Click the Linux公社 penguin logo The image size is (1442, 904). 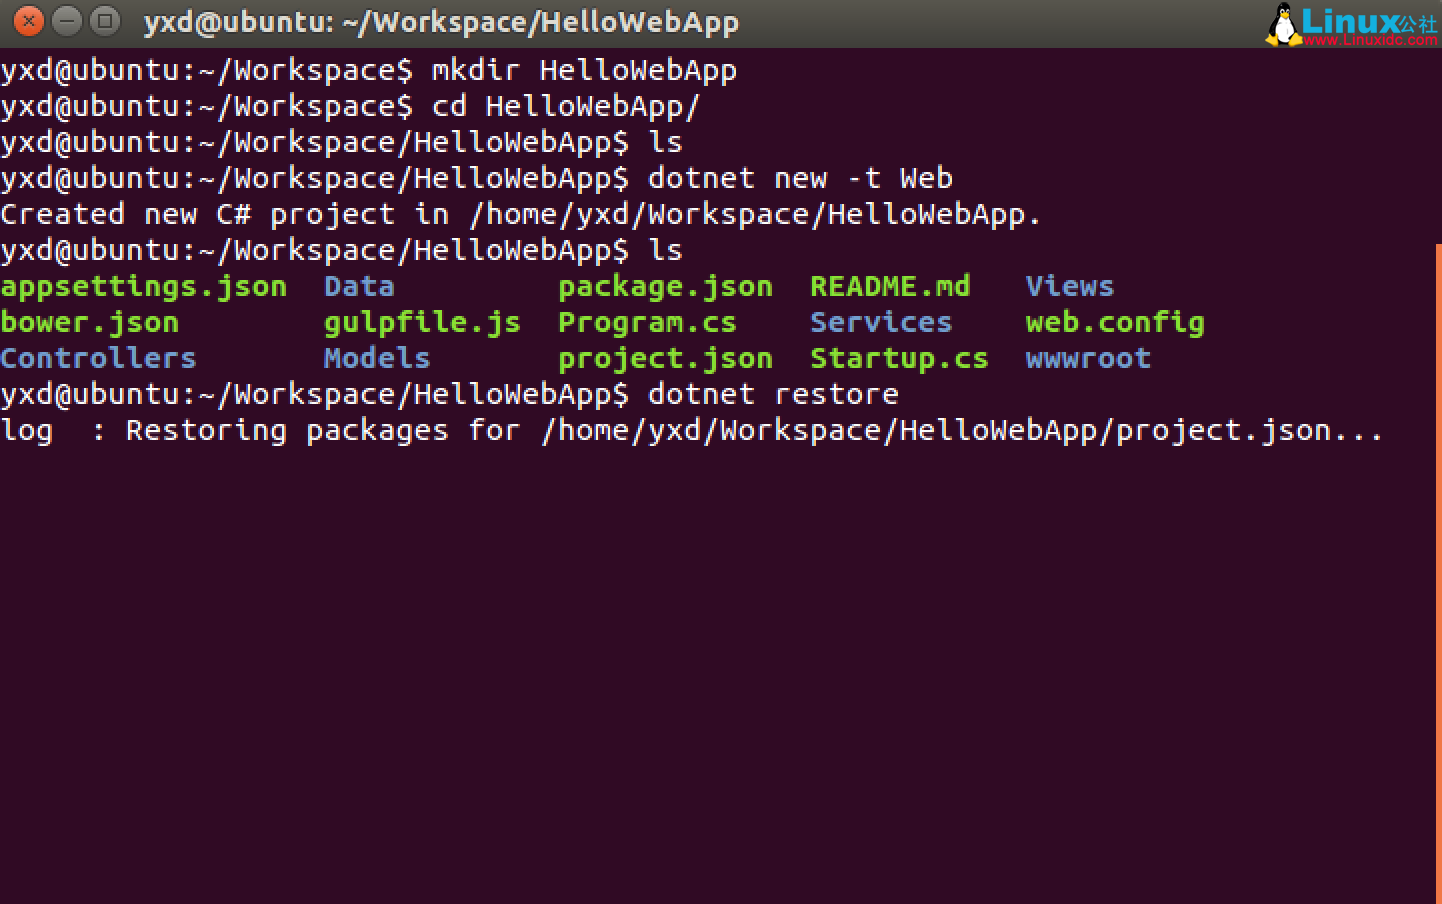click(x=1283, y=22)
